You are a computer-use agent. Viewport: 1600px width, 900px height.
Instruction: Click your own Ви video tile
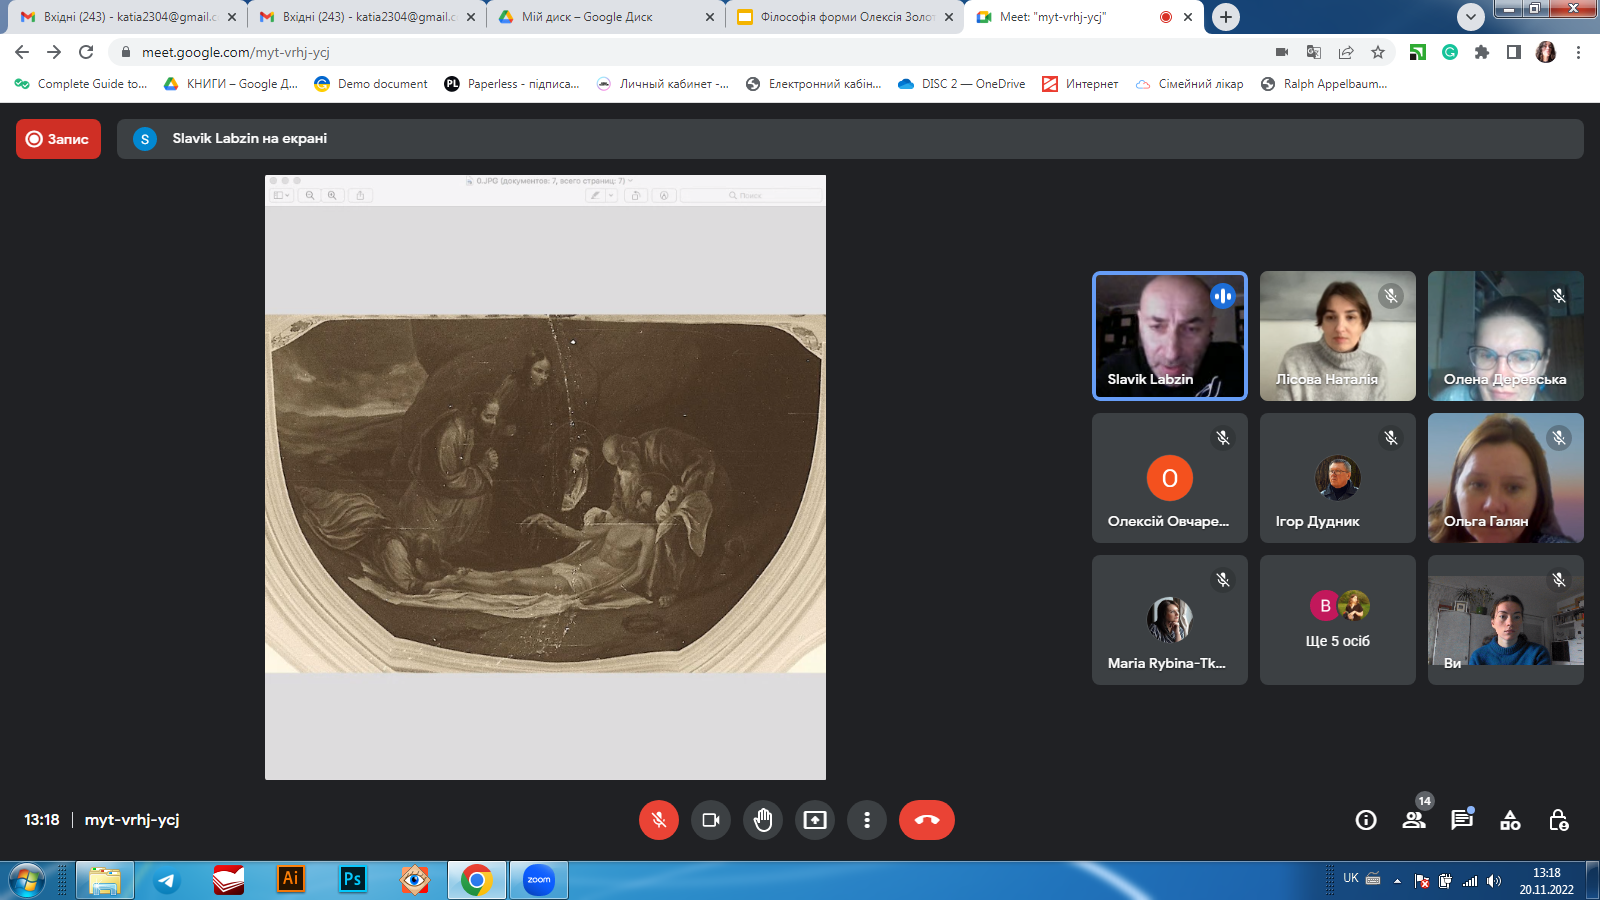pyautogui.click(x=1506, y=620)
